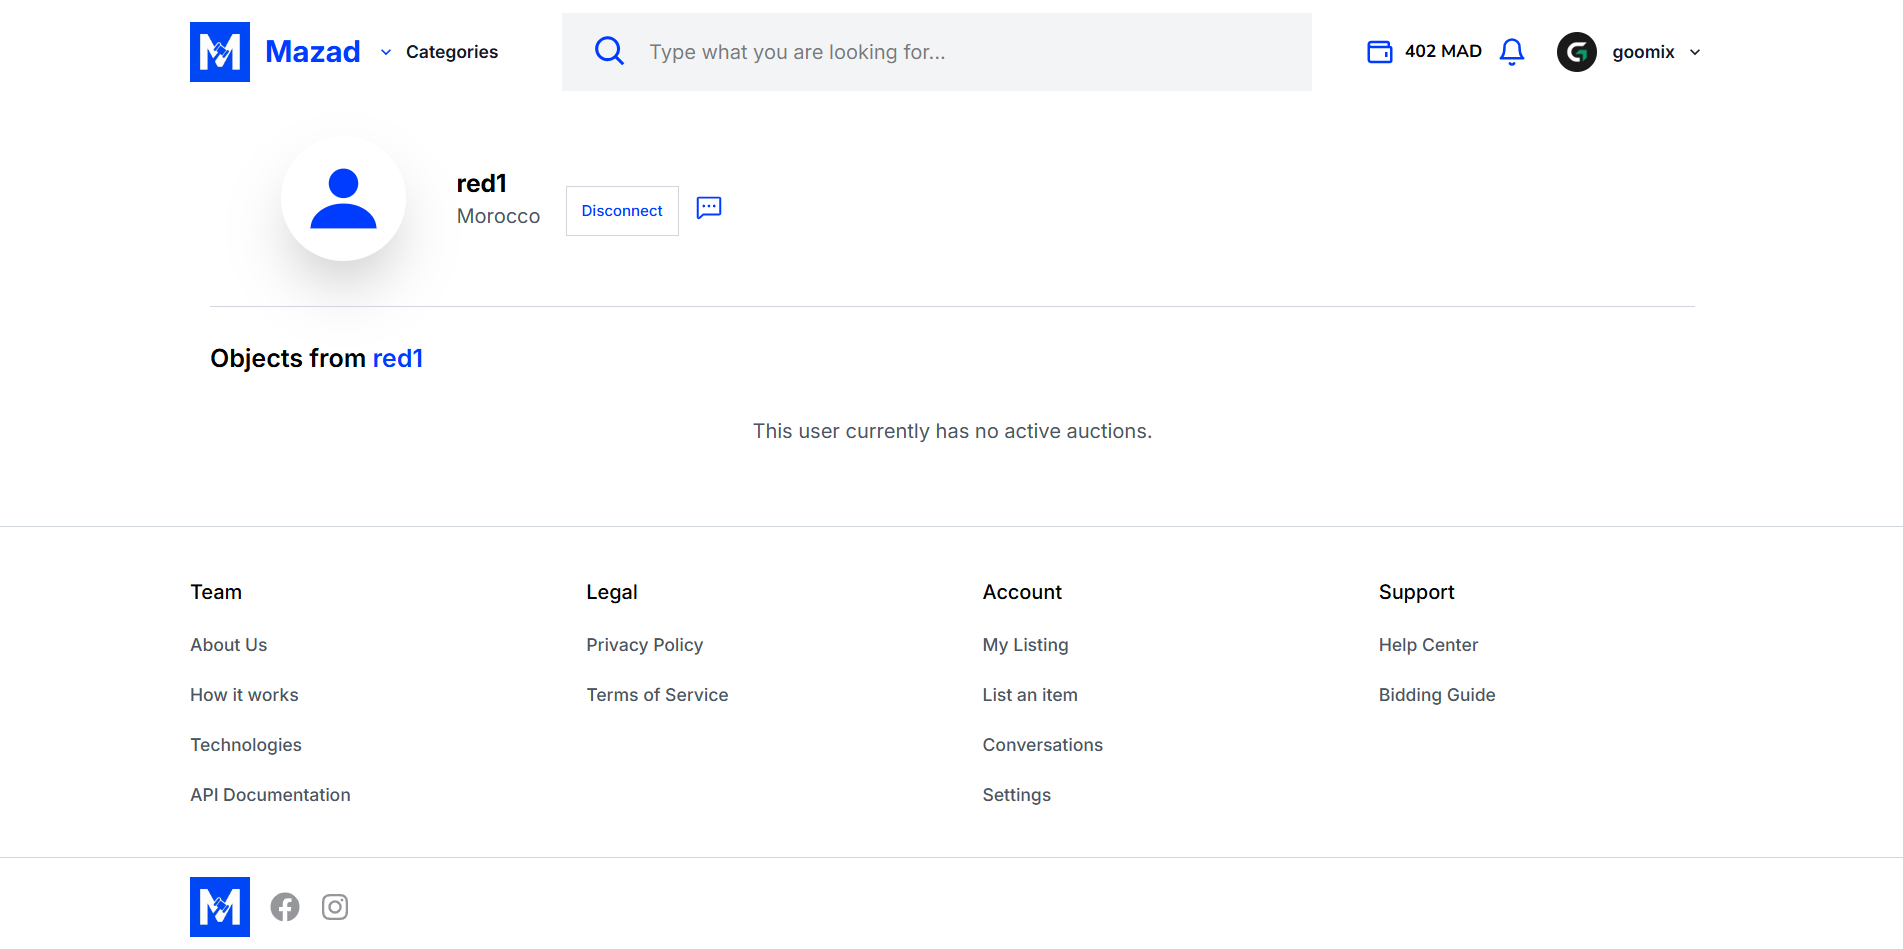Click the footer Mazad logo
The image size is (1903, 949).
pyautogui.click(x=220, y=907)
